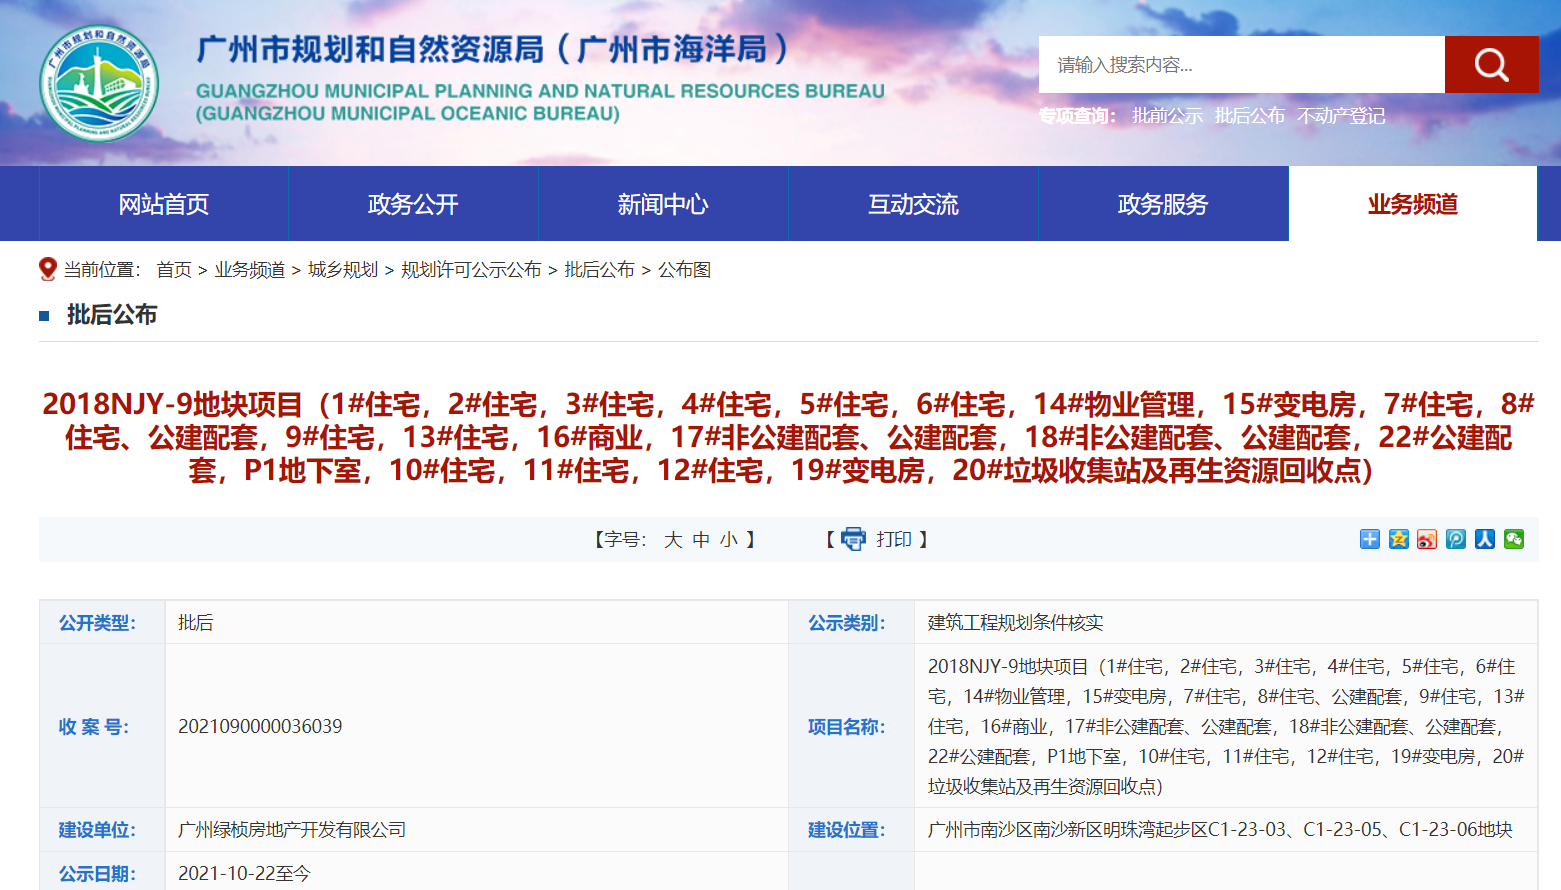Open 政务服务 navigation tab
This screenshot has width=1561, height=890.
coord(1163,204)
